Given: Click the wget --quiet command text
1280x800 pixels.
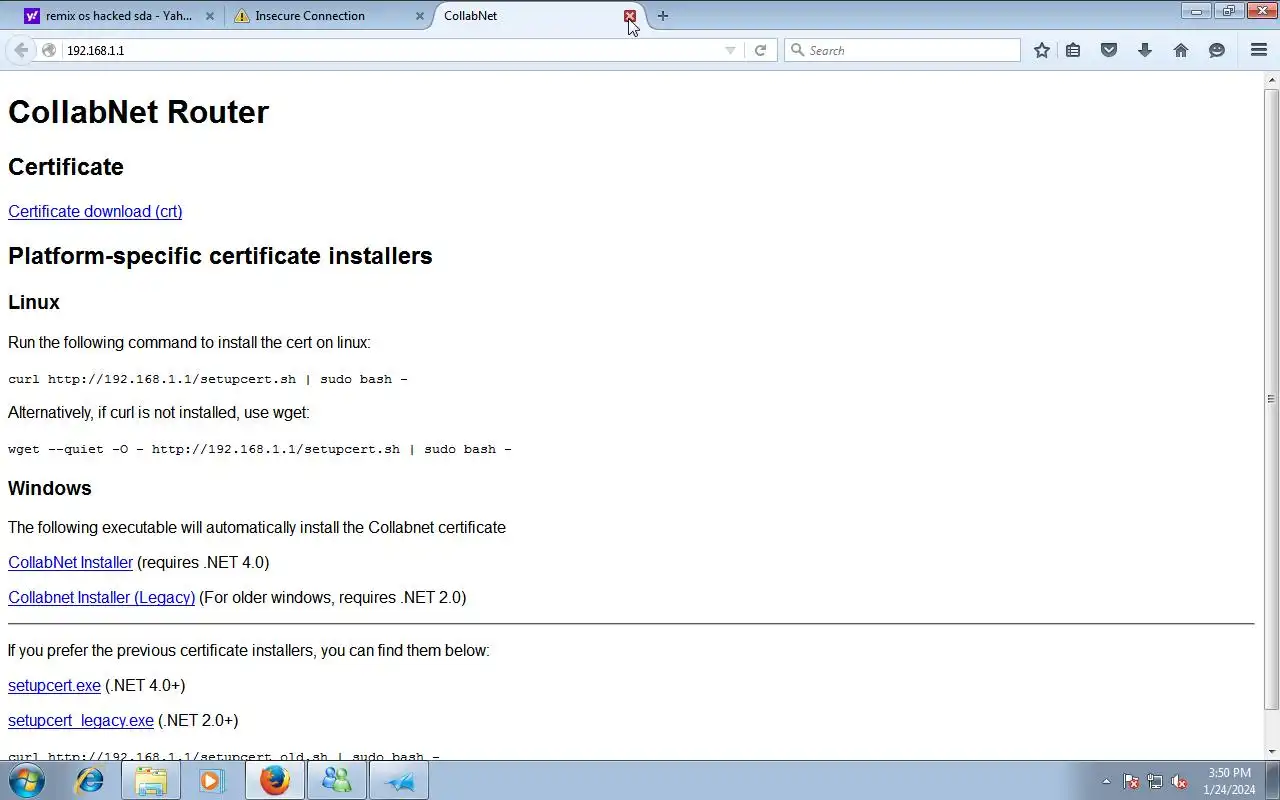Looking at the screenshot, I should [x=260, y=449].
